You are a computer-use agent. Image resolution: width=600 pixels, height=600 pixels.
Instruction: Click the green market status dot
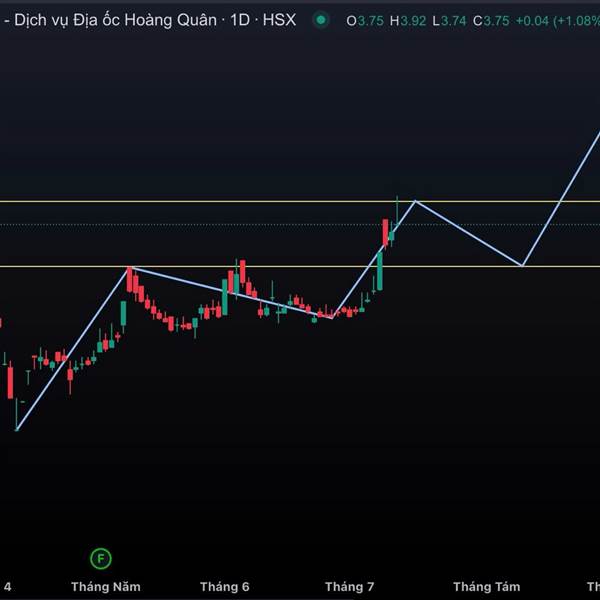coord(321,20)
